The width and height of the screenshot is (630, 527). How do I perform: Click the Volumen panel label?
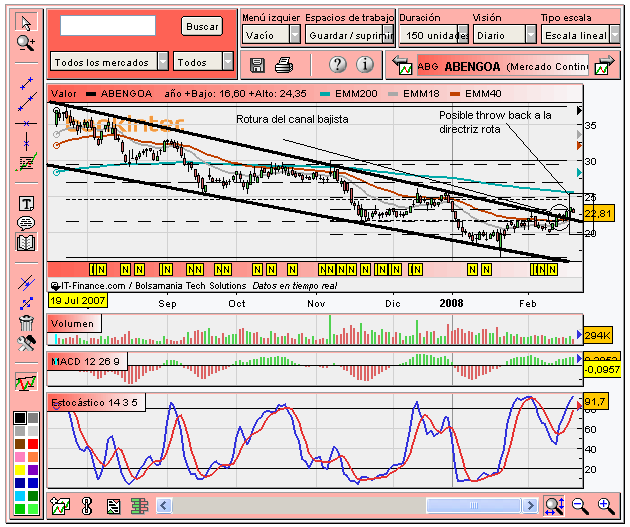73,323
